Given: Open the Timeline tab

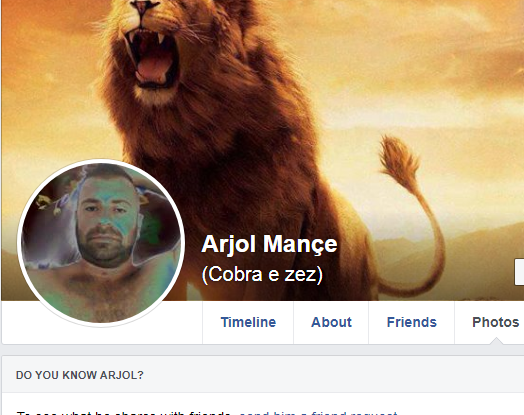Looking at the screenshot, I should pos(248,322).
